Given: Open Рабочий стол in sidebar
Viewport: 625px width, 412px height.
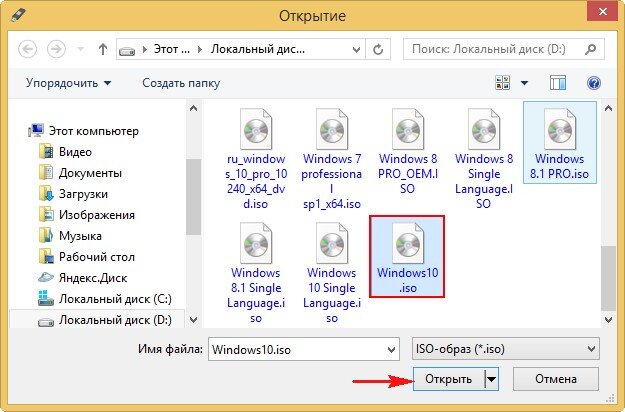Looking at the screenshot, I should click(86, 257).
